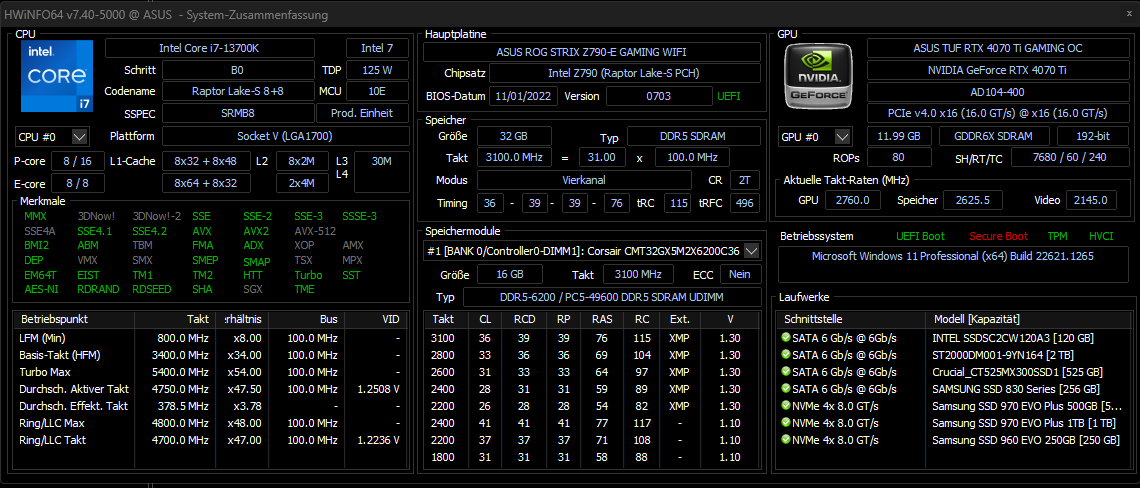The image size is (1140, 488).
Task: Click the BIOS version 0703 field
Action: (x=659, y=96)
